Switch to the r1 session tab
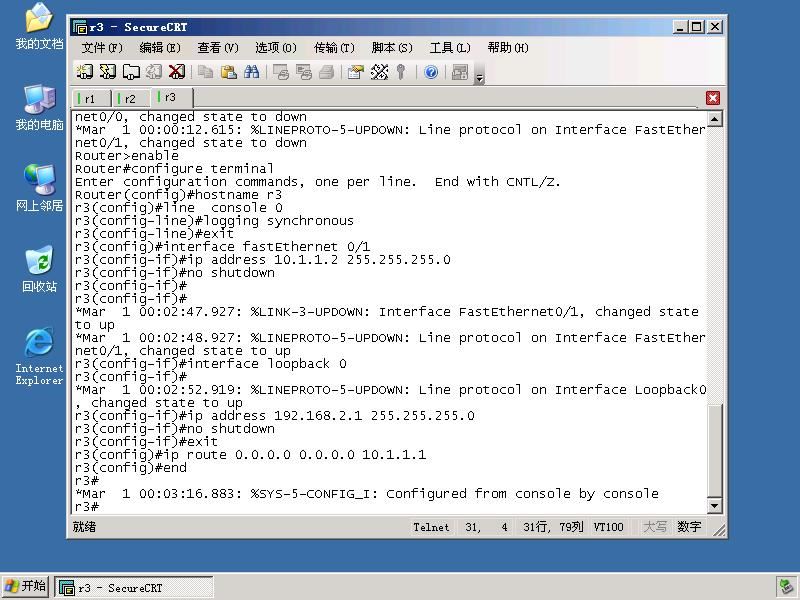800x600 pixels. pyautogui.click(x=92, y=98)
